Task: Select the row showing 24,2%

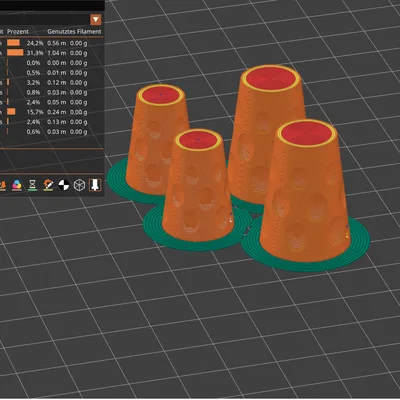Action: pyautogui.click(x=52, y=43)
